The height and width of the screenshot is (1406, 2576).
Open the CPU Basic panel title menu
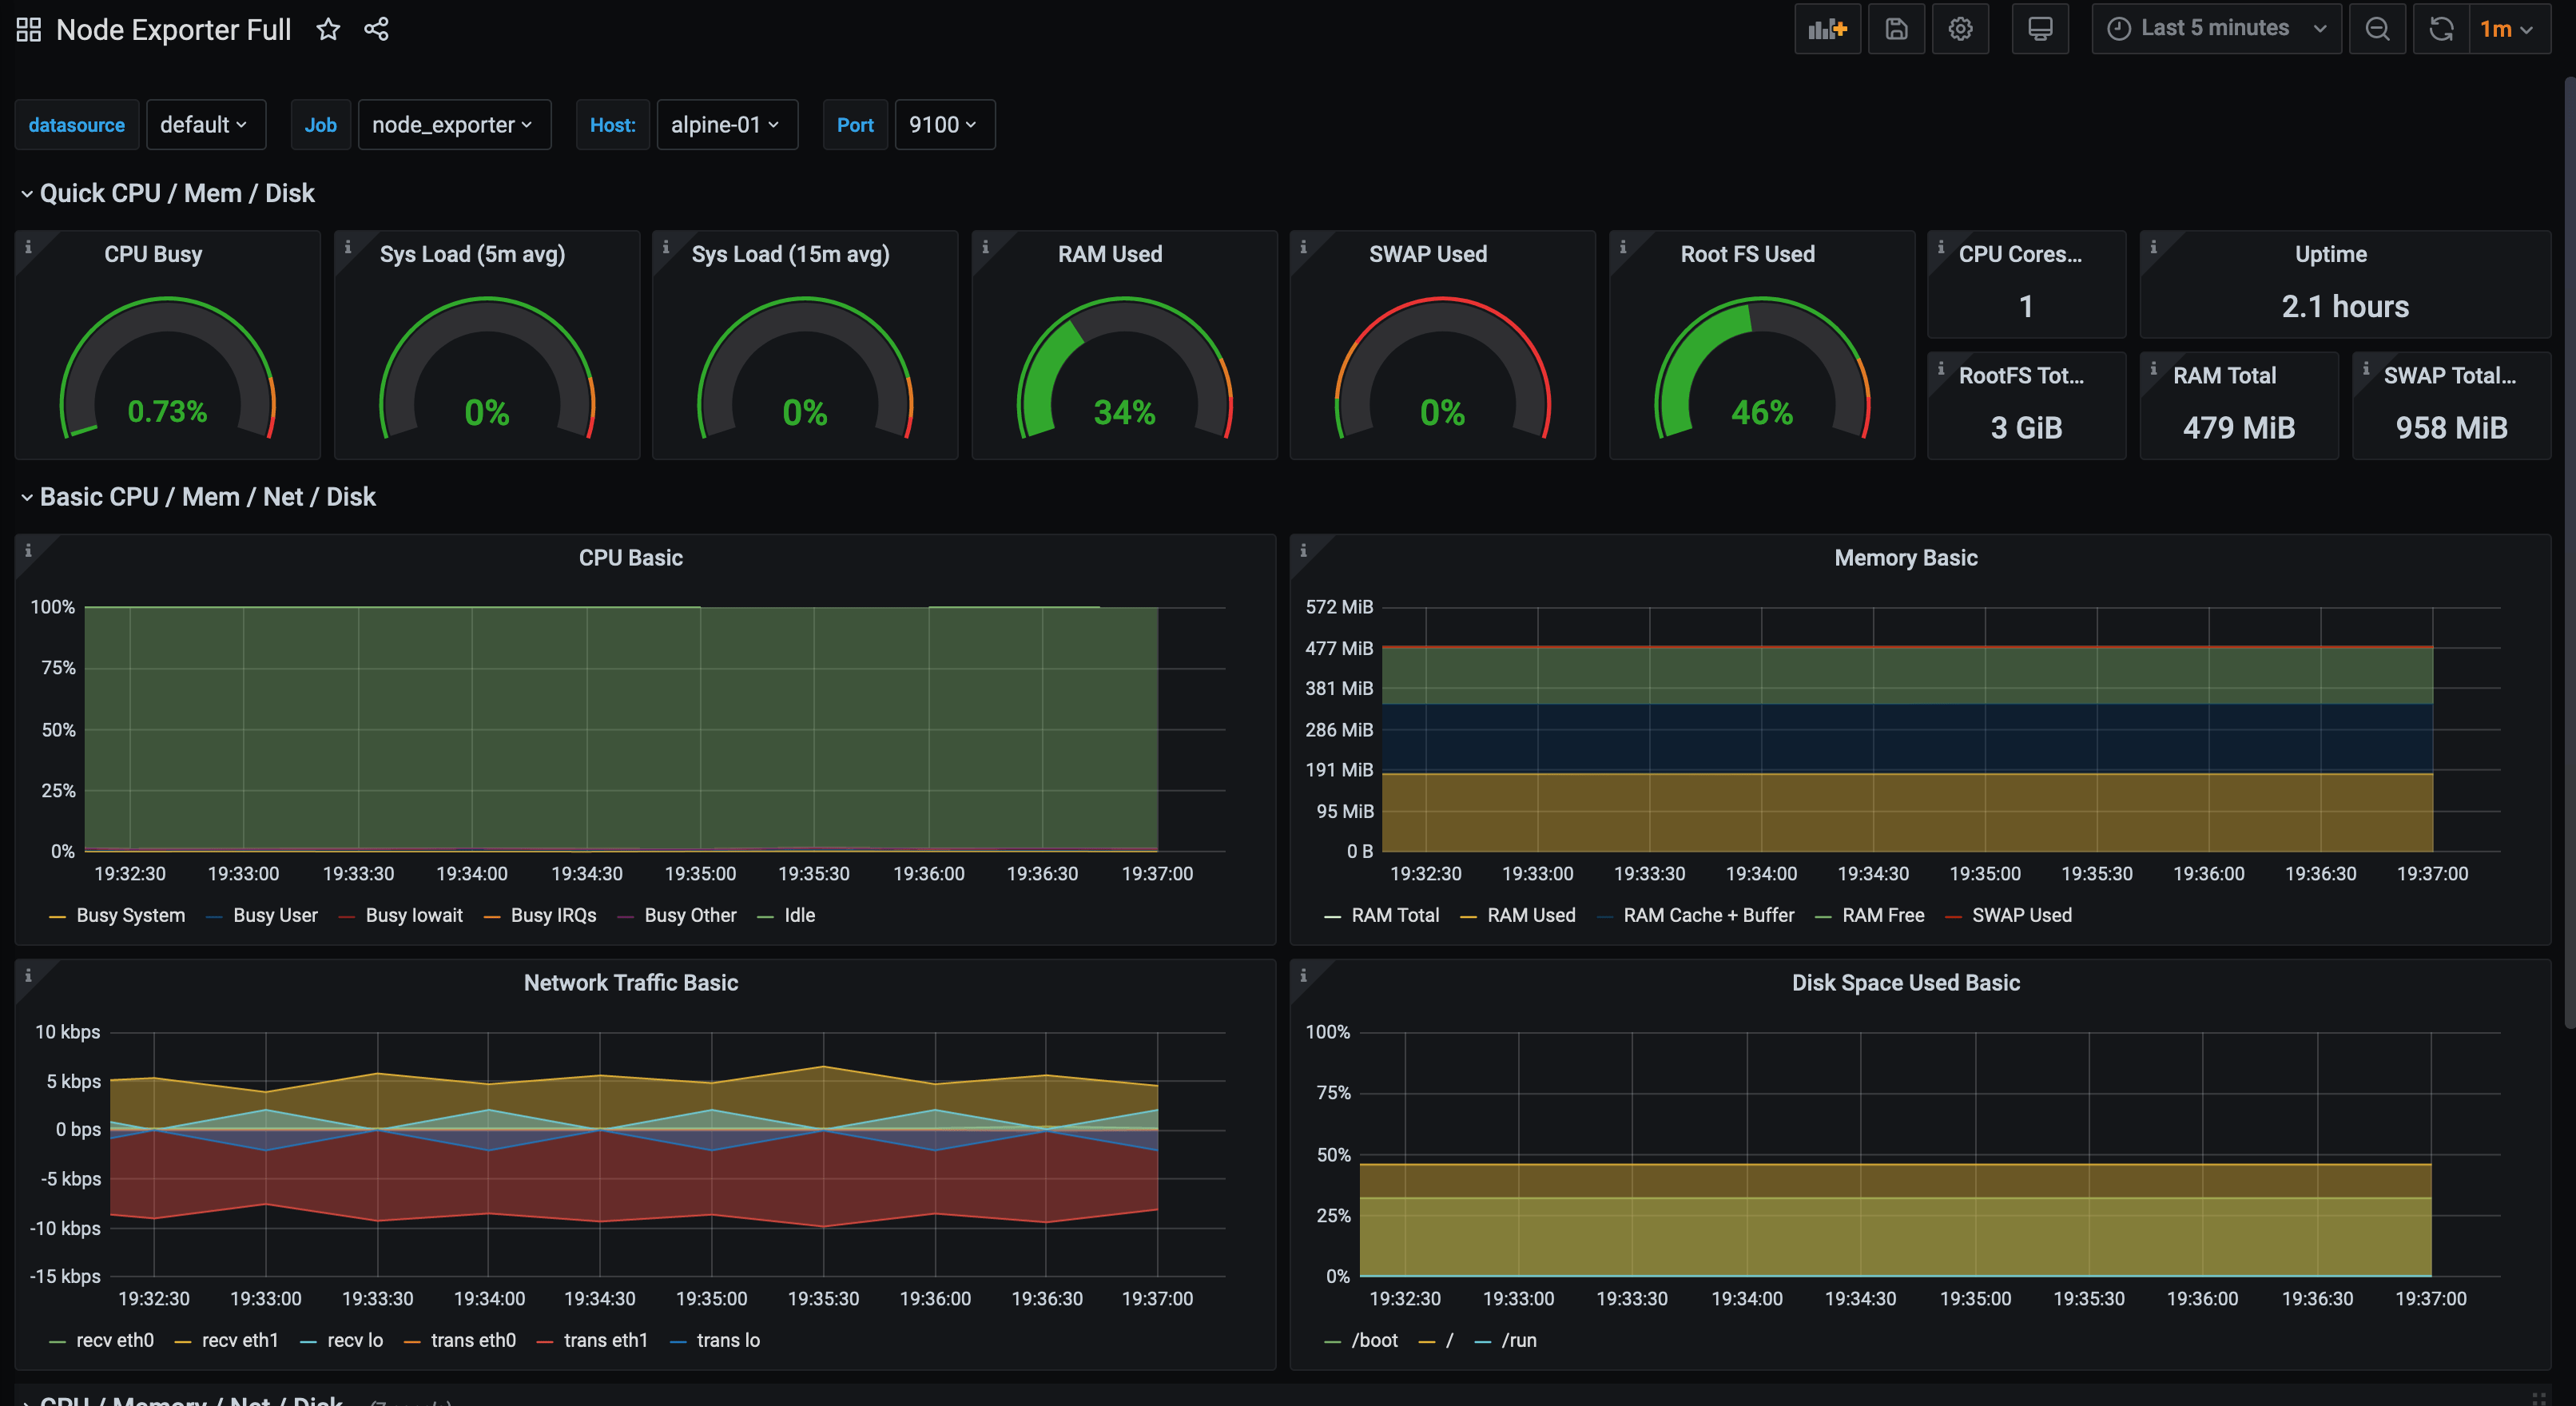[x=630, y=557]
